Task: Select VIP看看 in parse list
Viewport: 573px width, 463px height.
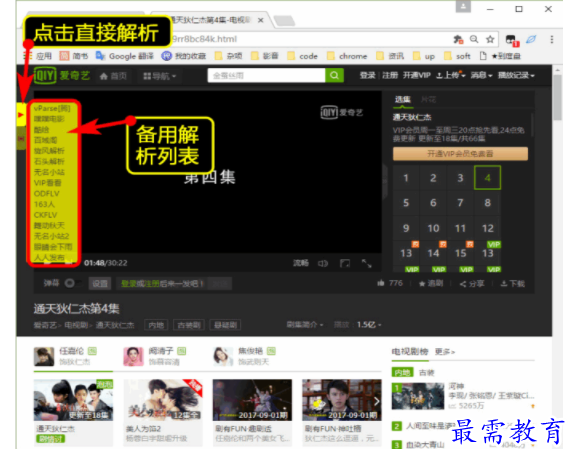Action: 48,183
